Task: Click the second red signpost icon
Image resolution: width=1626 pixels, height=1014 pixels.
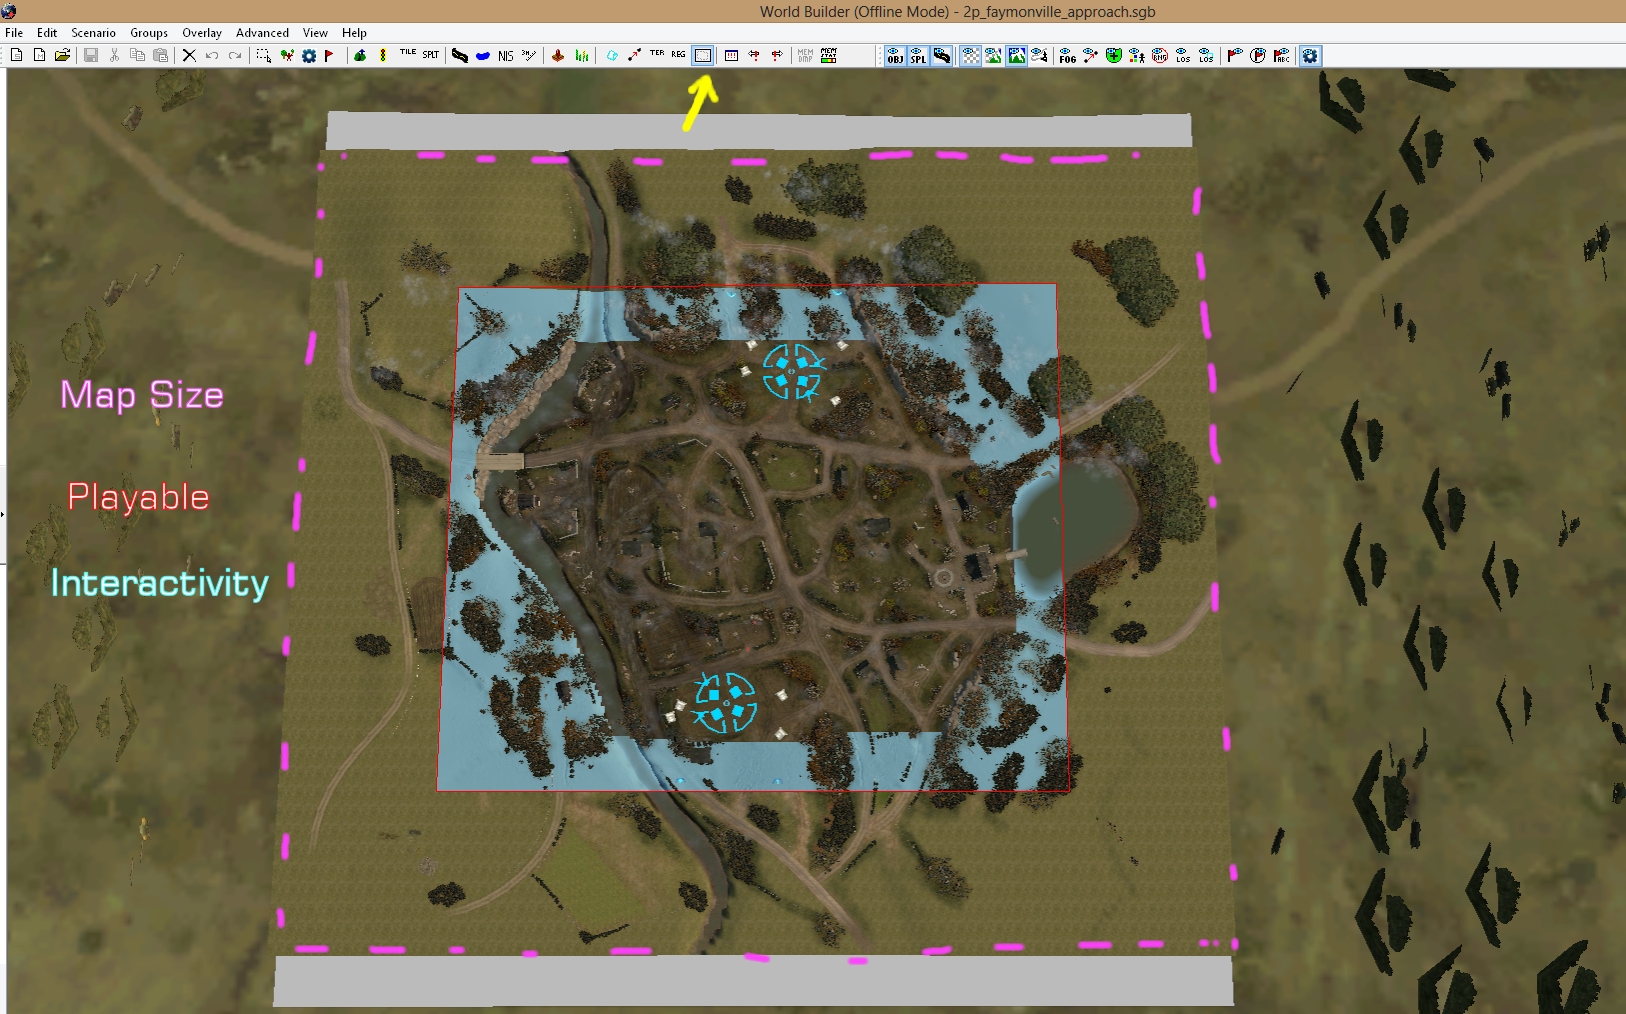Action: [777, 55]
